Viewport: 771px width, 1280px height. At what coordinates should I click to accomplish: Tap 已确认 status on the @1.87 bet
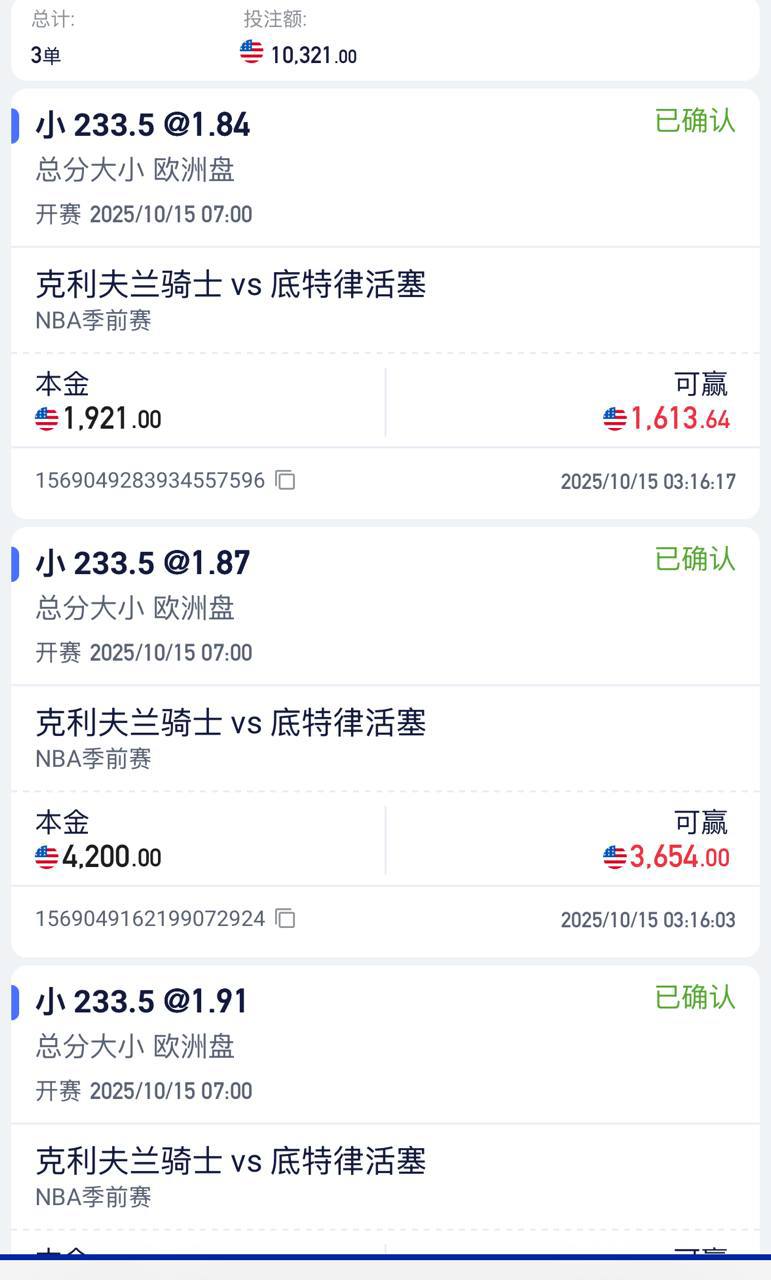click(x=695, y=559)
